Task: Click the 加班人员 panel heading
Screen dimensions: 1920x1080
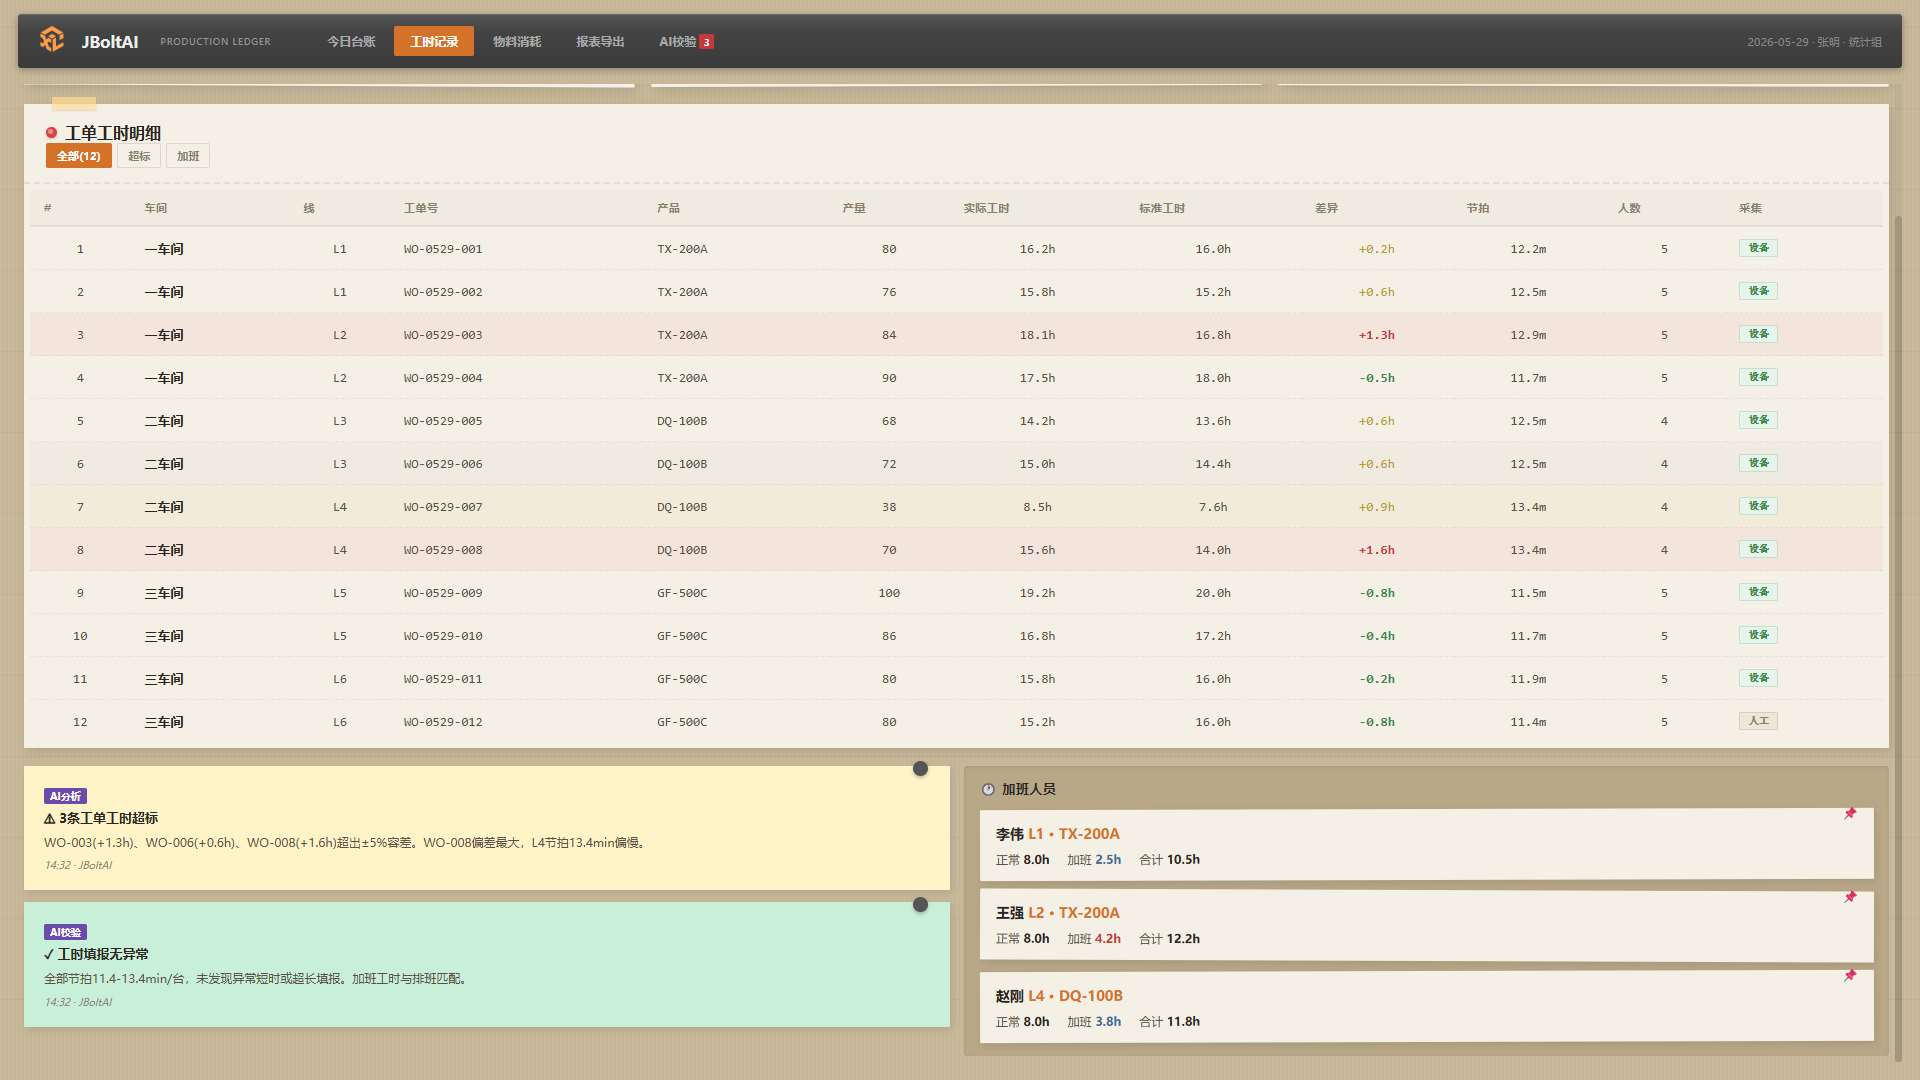Action: tap(1028, 789)
